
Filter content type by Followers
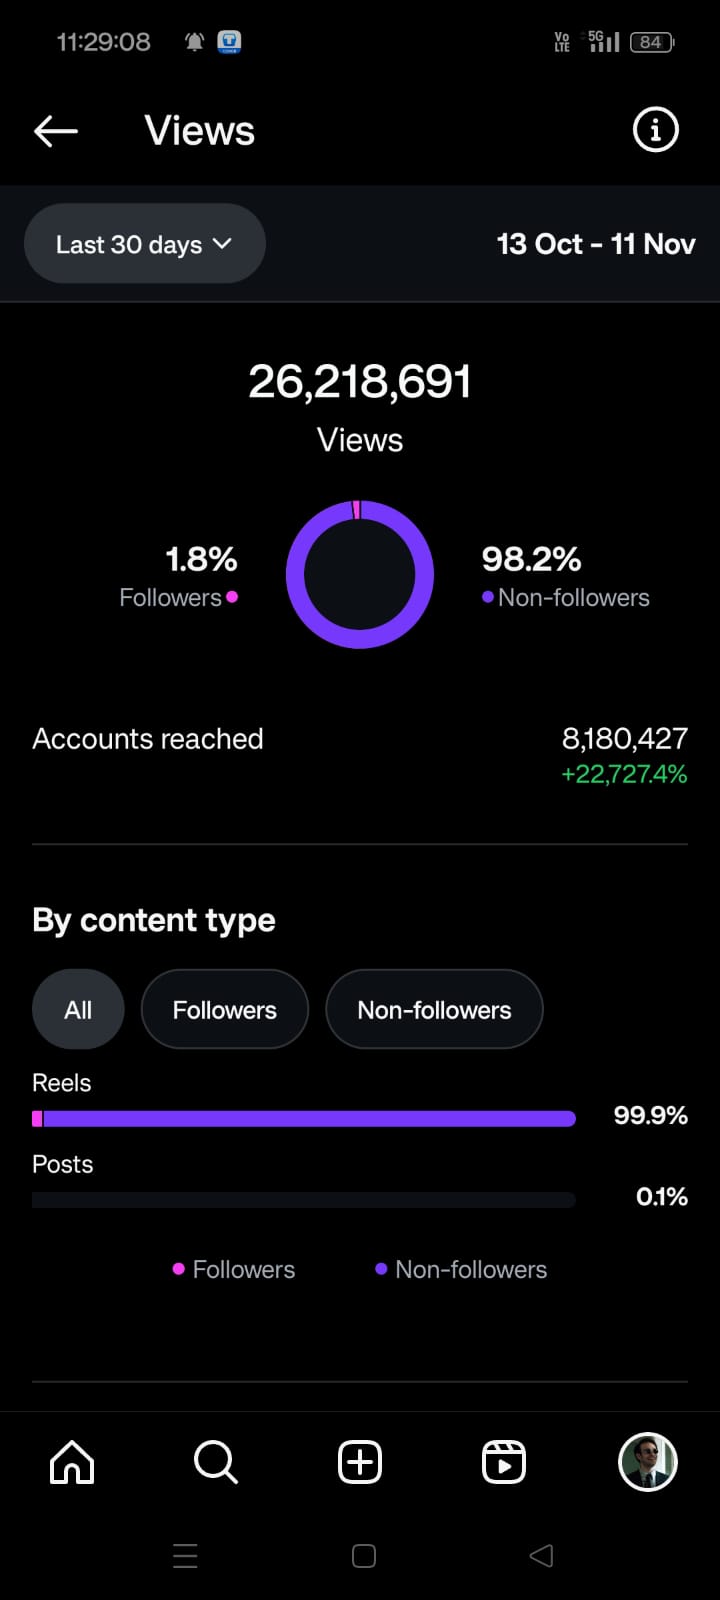pyautogui.click(x=225, y=1010)
